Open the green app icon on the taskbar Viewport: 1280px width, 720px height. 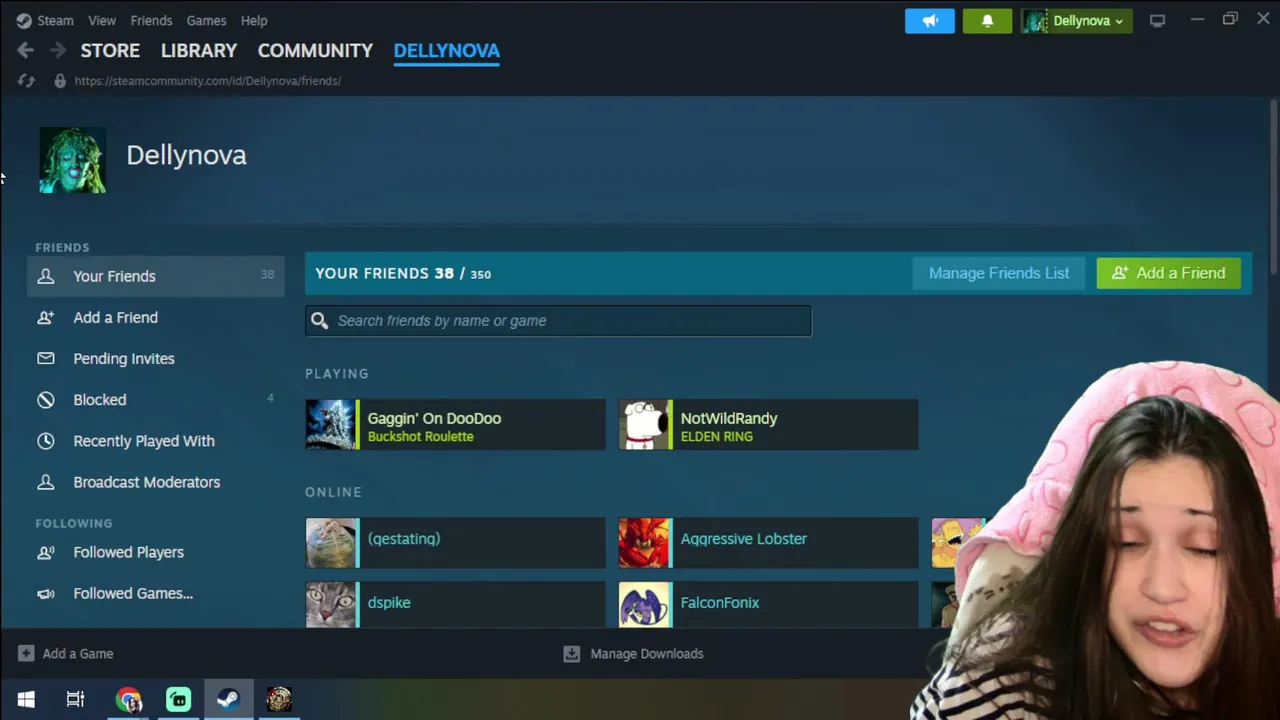point(178,699)
